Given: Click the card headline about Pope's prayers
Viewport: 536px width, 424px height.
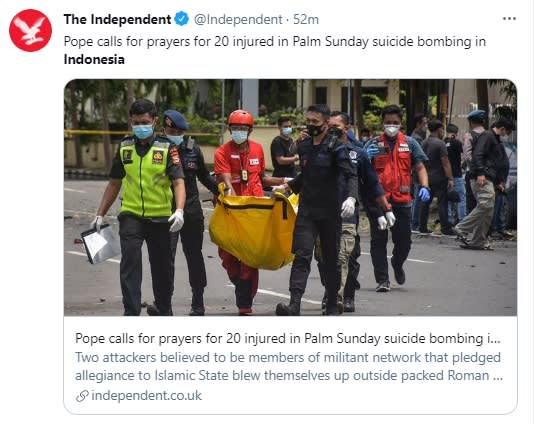Looking at the screenshot, I should pyautogui.click(x=288, y=339).
